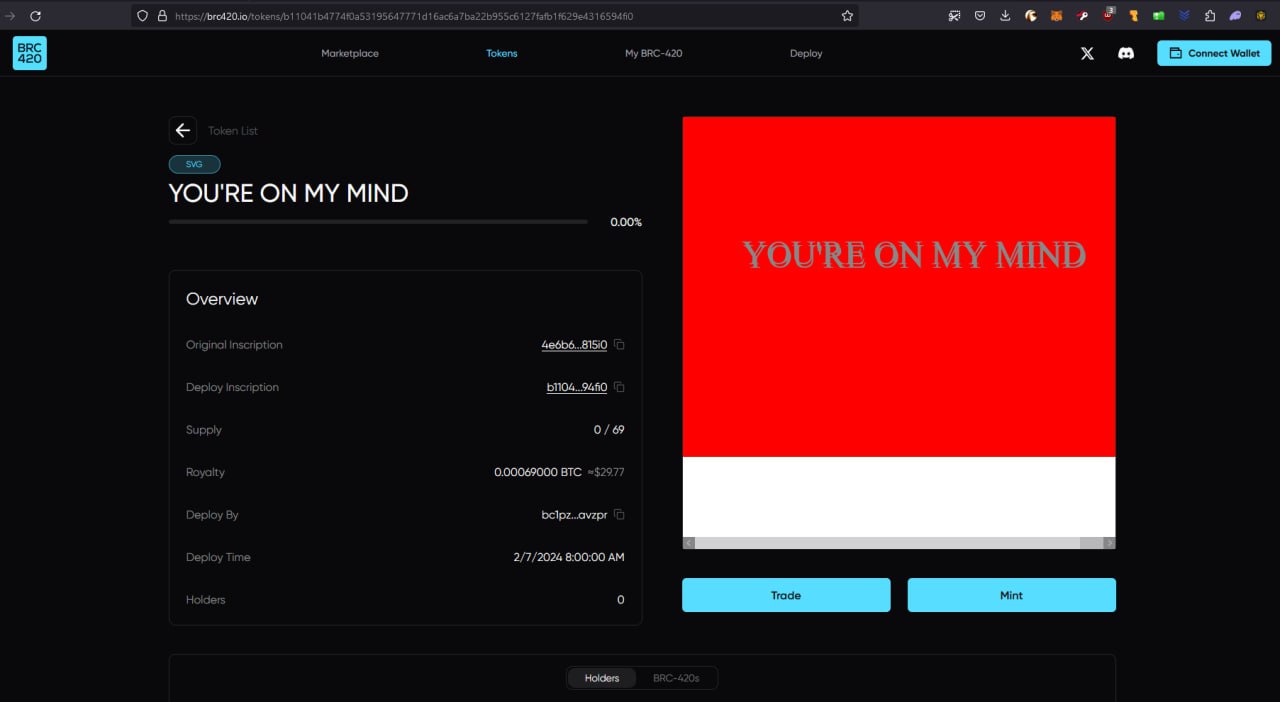1280x702 pixels.
Task: Open the yellow key extension icon
Action: [1134, 16]
